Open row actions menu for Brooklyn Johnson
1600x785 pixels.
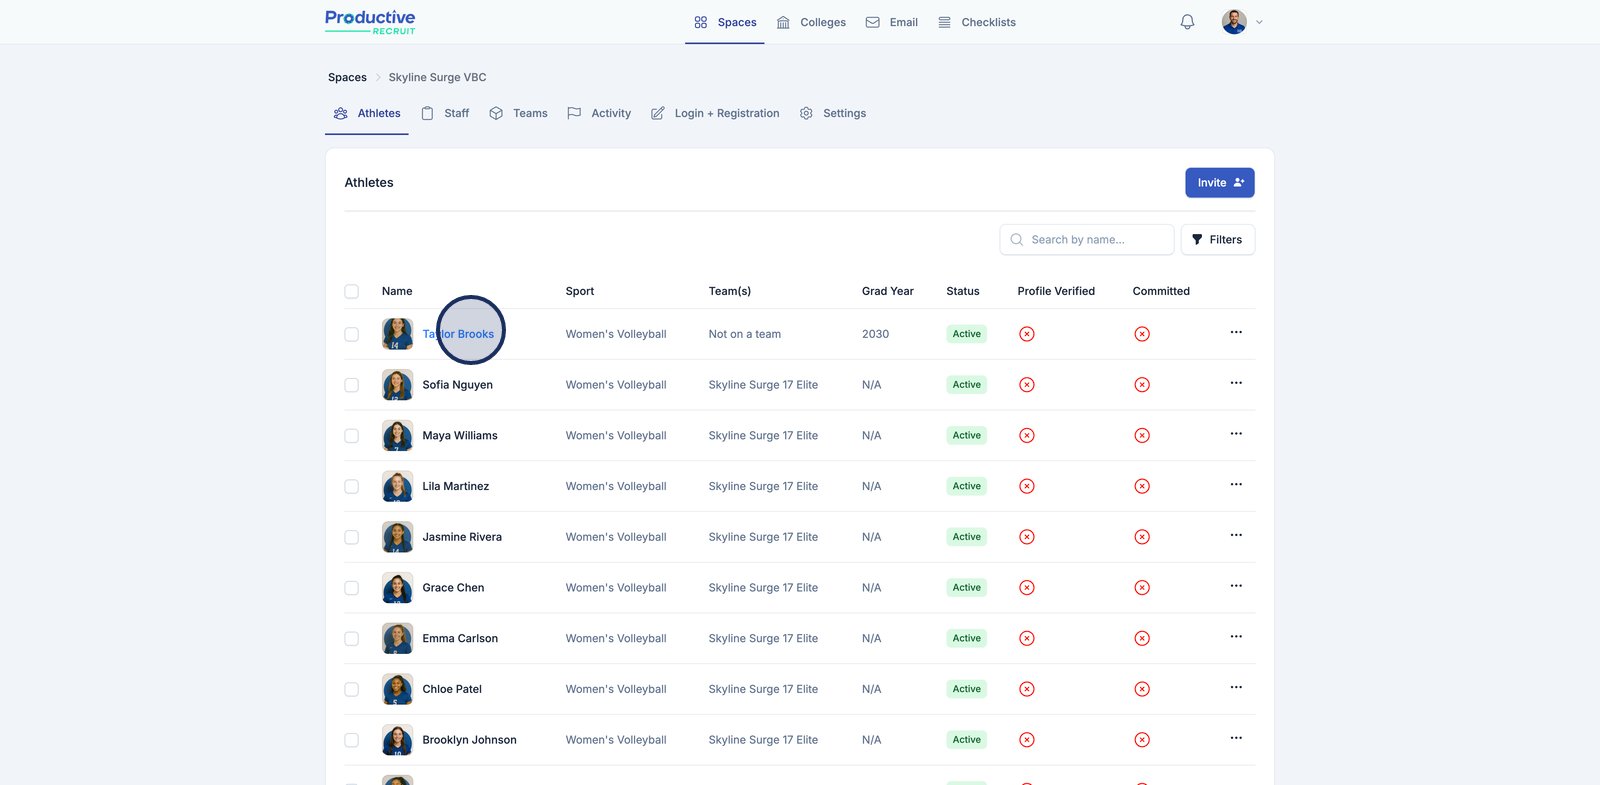(x=1236, y=738)
